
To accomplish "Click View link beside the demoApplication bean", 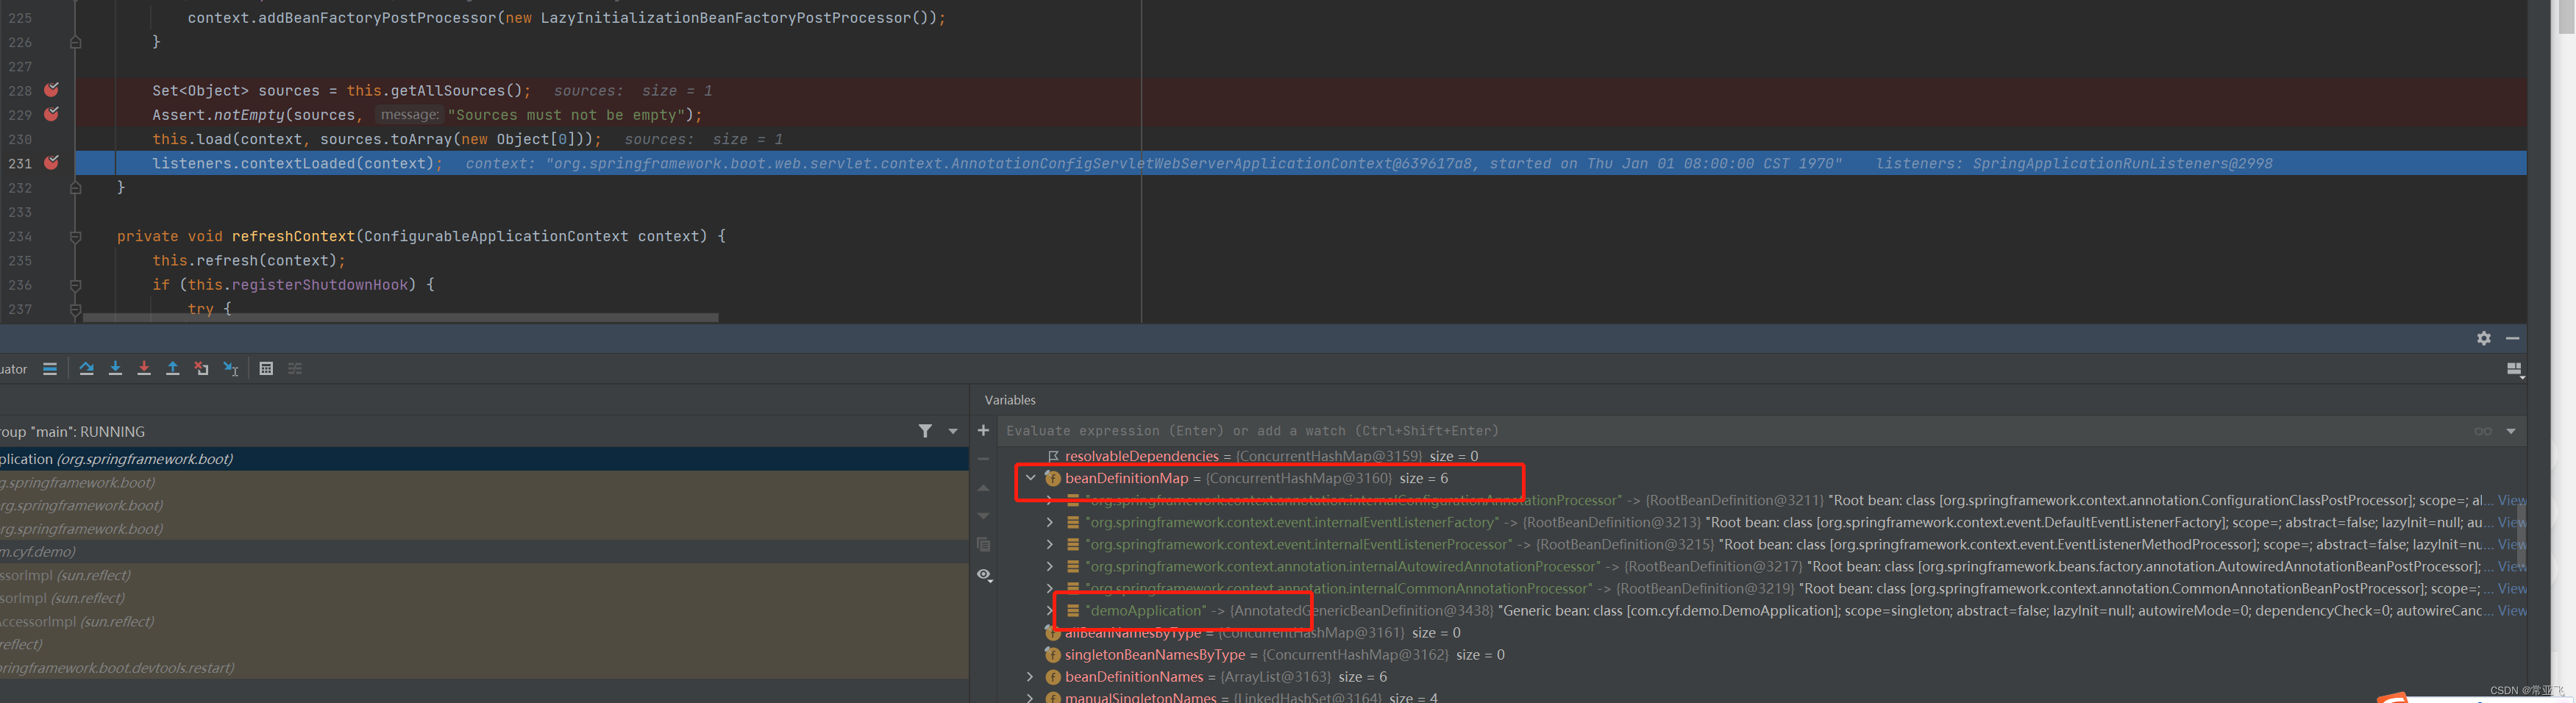I will pos(2512,610).
